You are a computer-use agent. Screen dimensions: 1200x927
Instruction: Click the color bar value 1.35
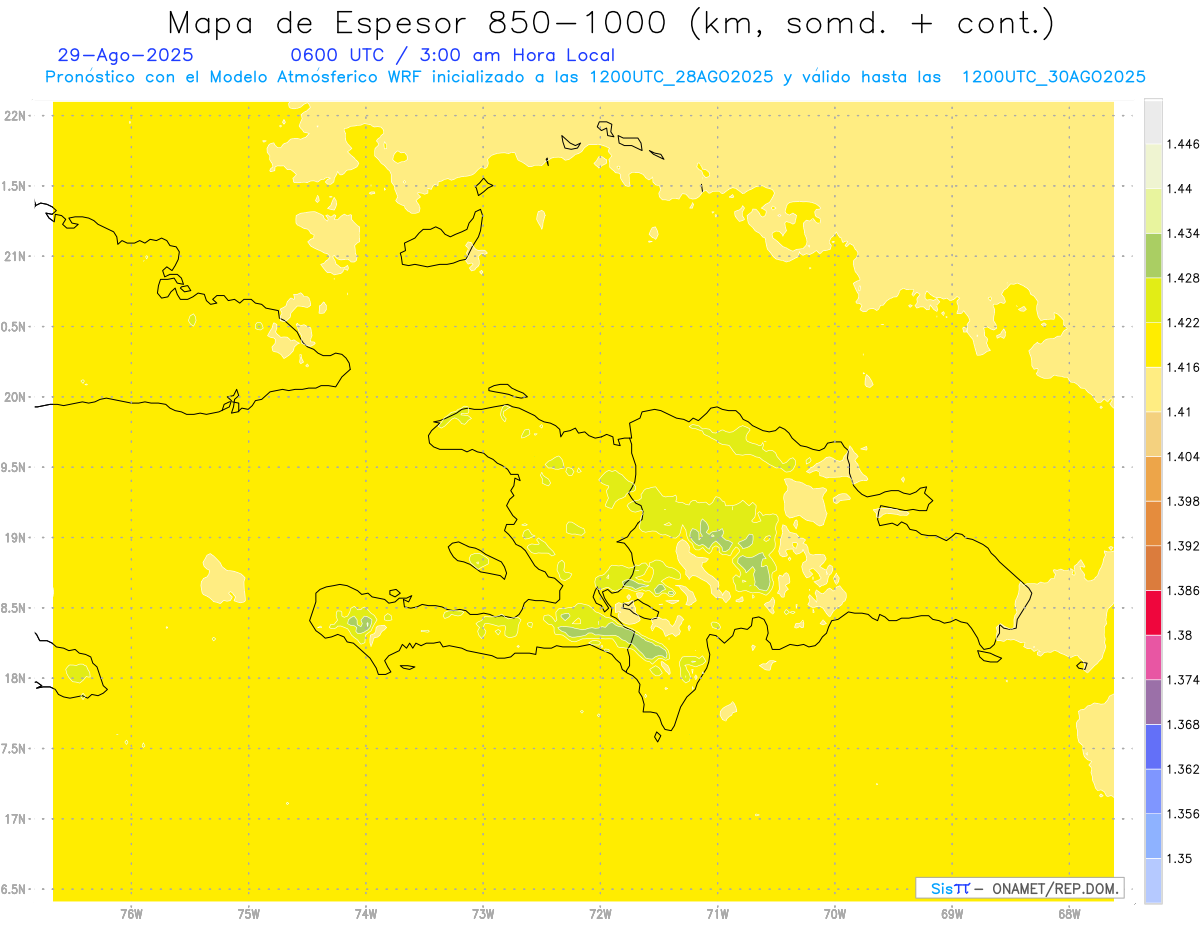(1179, 858)
